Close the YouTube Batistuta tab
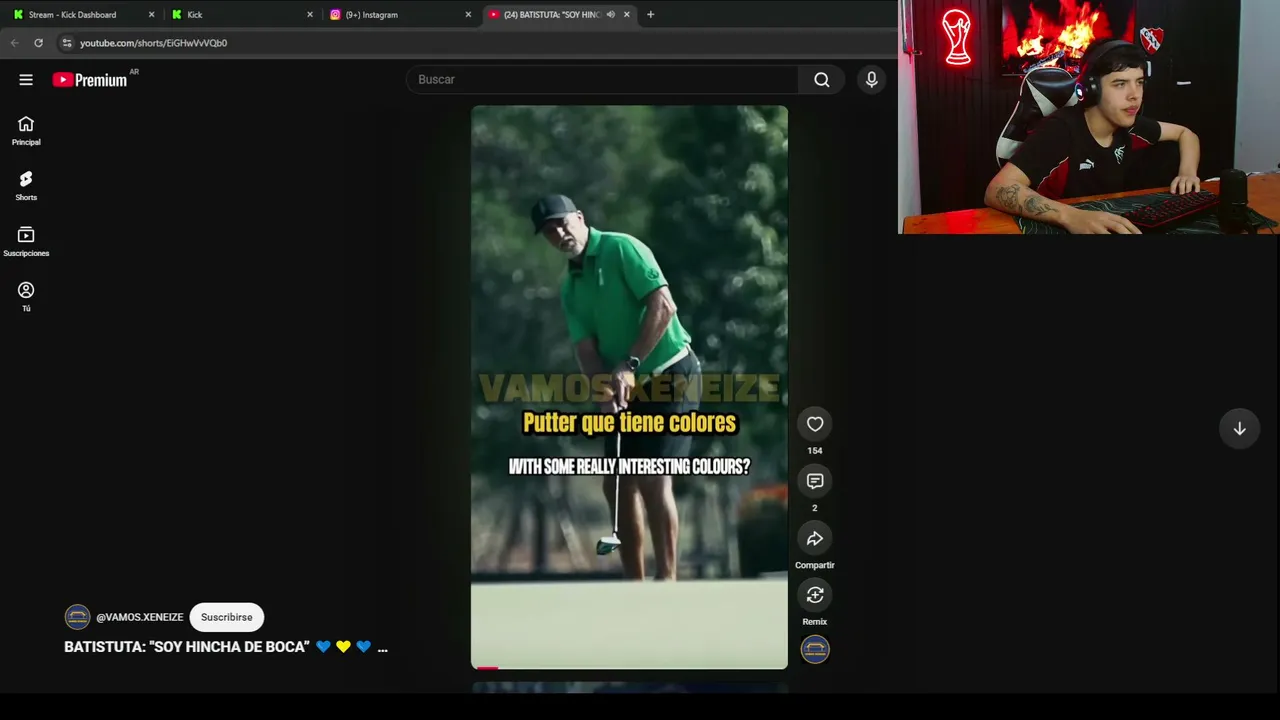 [627, 14]
